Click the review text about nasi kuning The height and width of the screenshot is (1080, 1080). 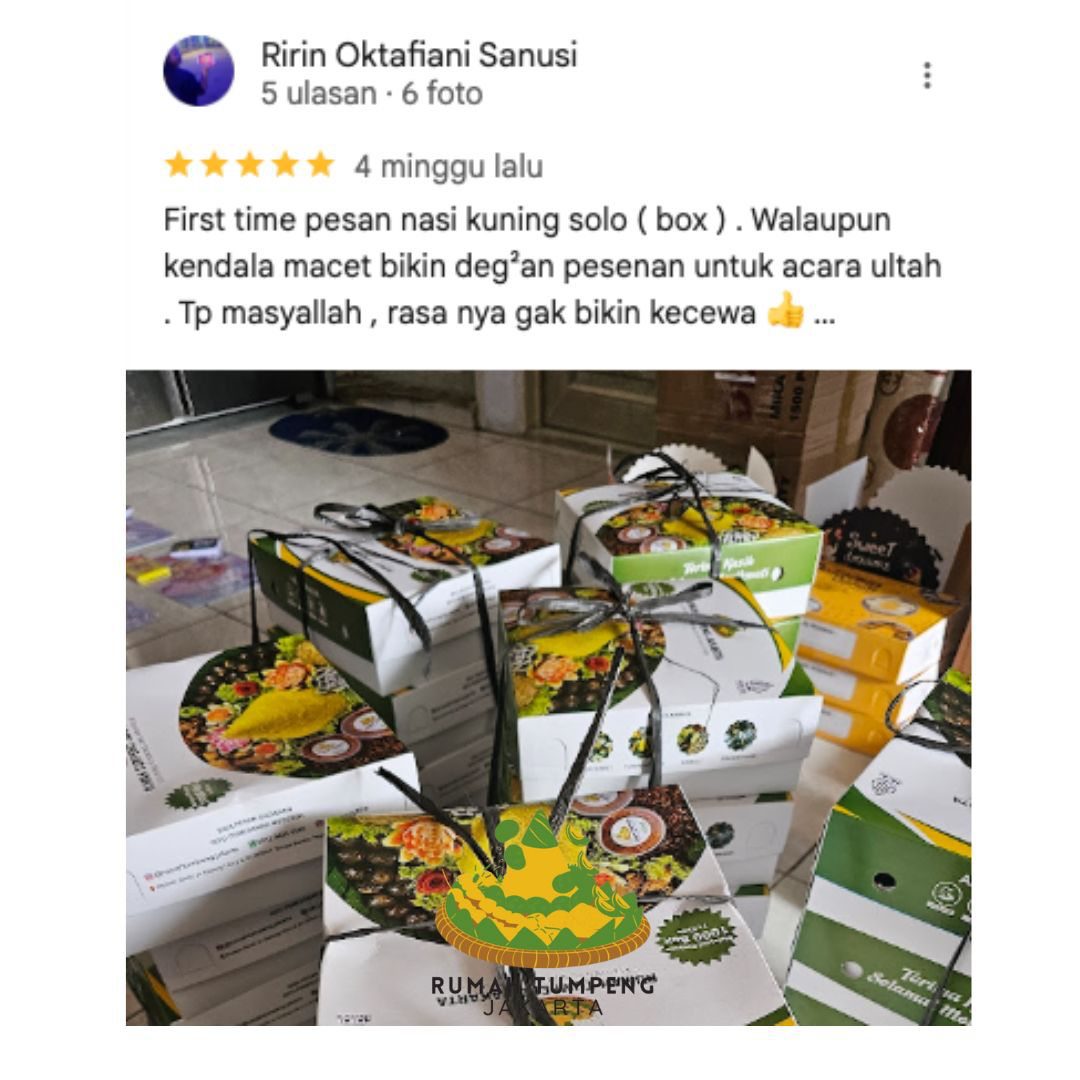click(552, 267)
